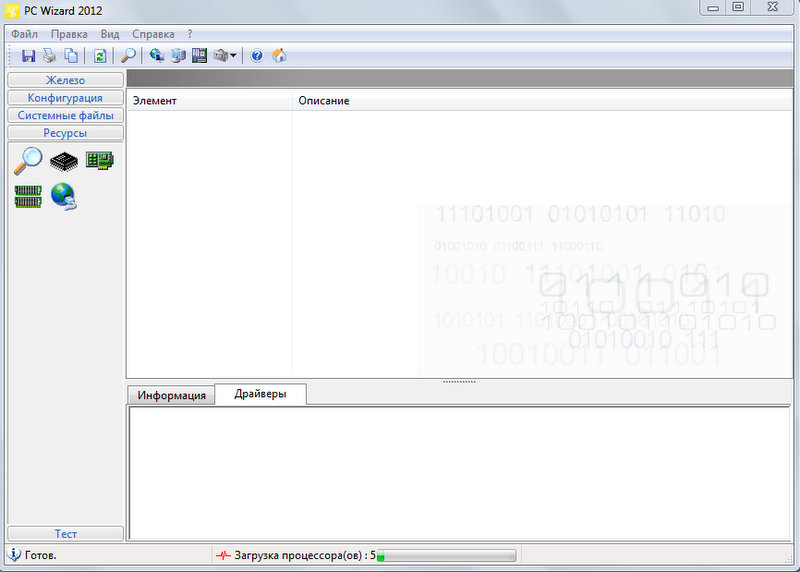Click the motherboard toolbar icon
800x572 pixels.
(199, 55)
